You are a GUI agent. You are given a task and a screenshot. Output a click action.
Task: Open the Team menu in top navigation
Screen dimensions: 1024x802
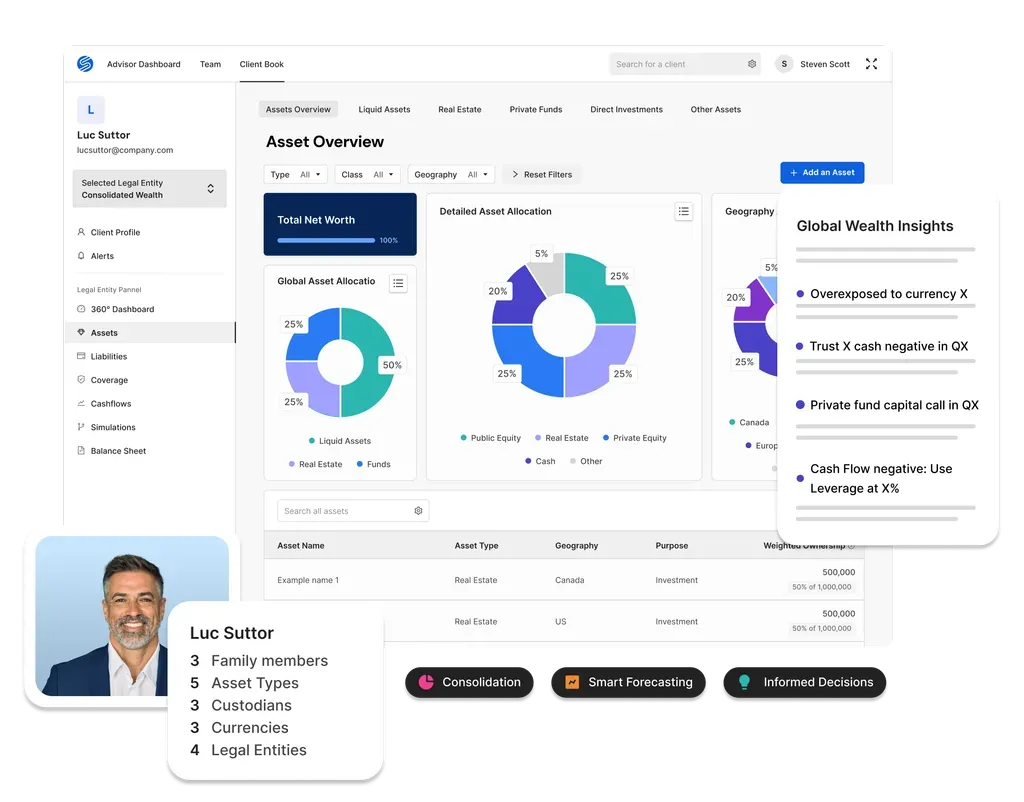click(210, 64)
